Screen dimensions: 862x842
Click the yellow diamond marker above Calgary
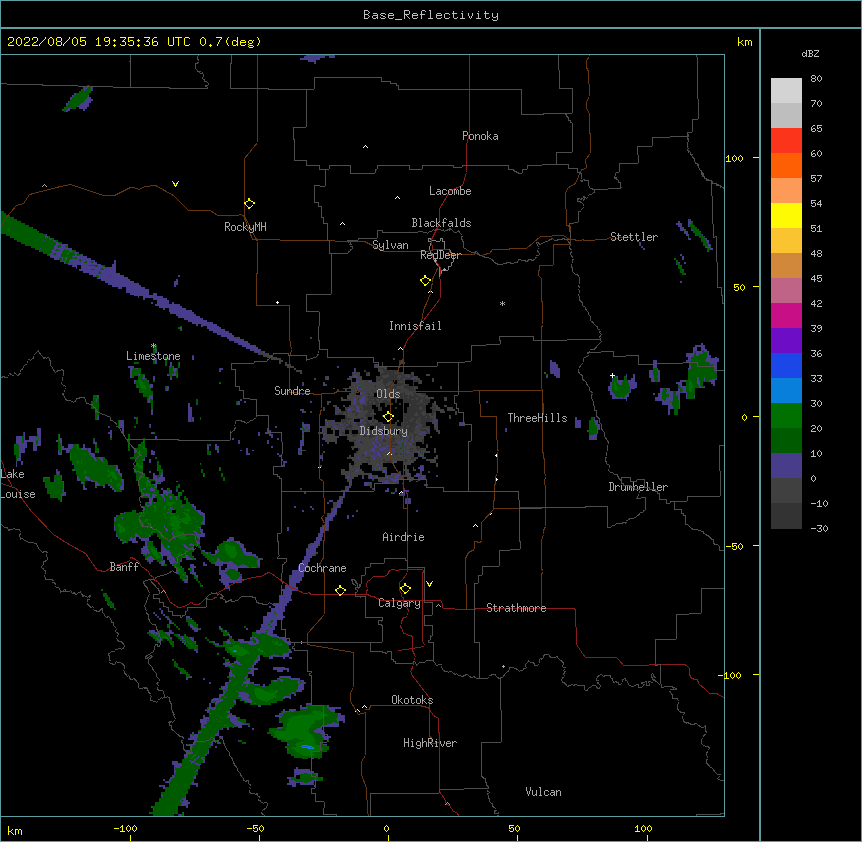click(405, 588)
